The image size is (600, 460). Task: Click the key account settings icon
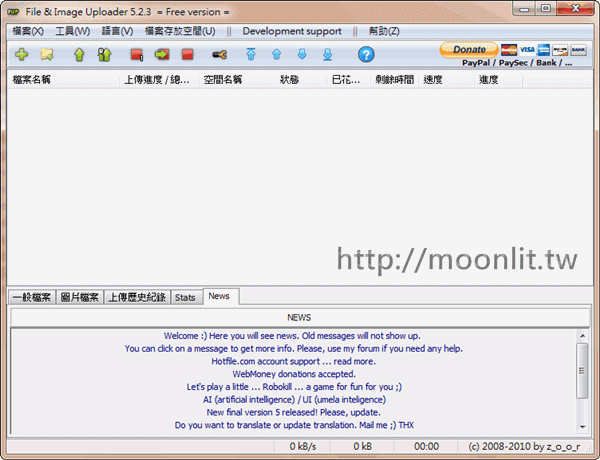[x=220, y=54]
